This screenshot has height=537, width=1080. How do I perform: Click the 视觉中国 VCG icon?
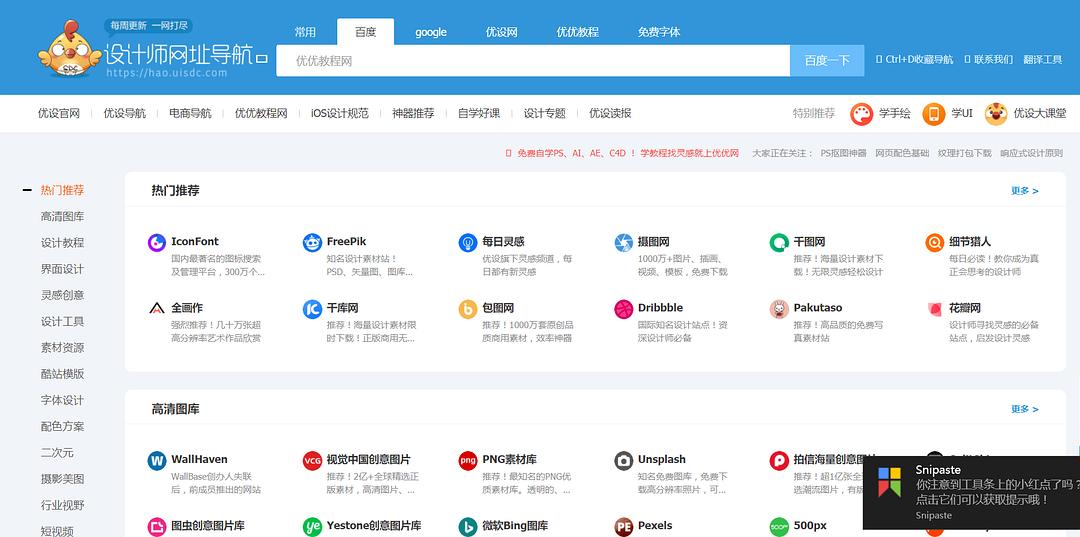tap(312, 461)
